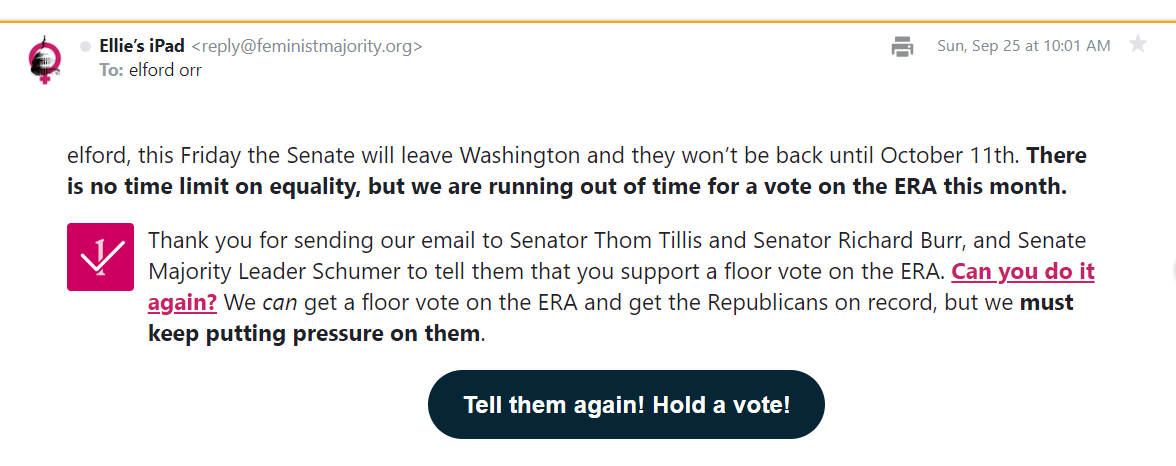1176x466 pixels.
Task: Click the Sun, Sep 25 timestamp
Action: pos(1023,46)
